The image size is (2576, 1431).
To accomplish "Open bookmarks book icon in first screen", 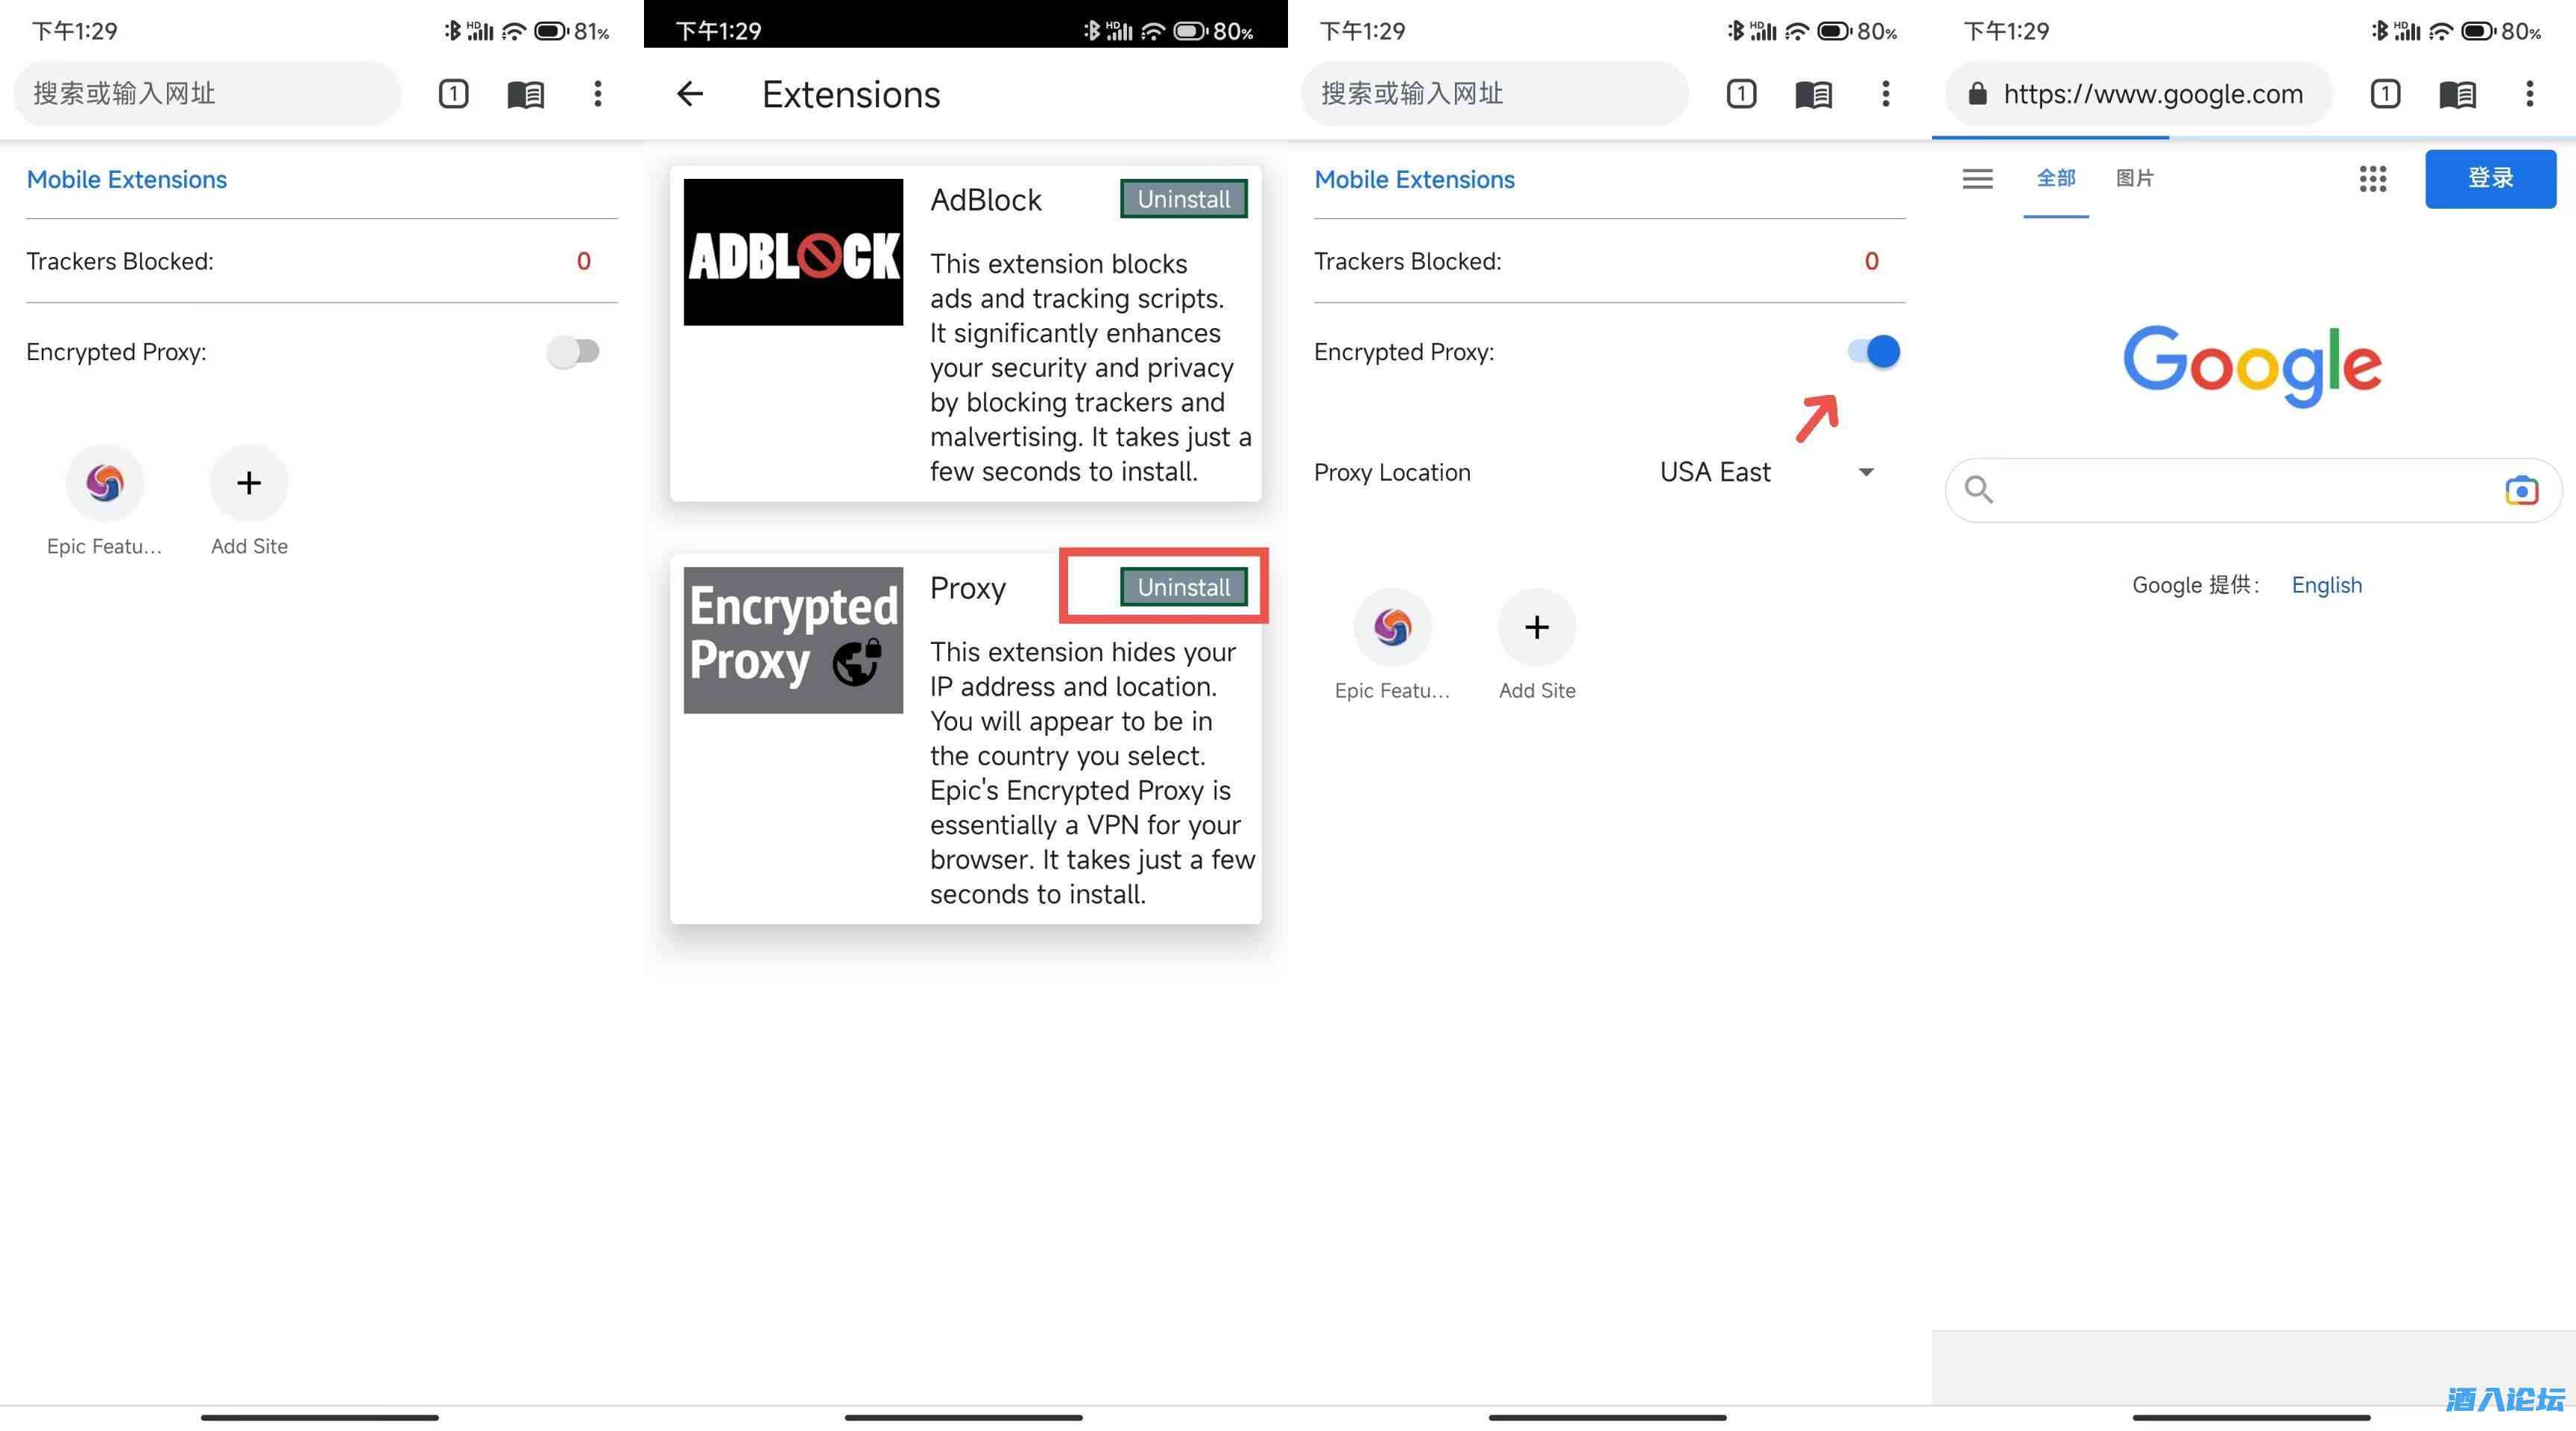I will click(x=525, y=94).
